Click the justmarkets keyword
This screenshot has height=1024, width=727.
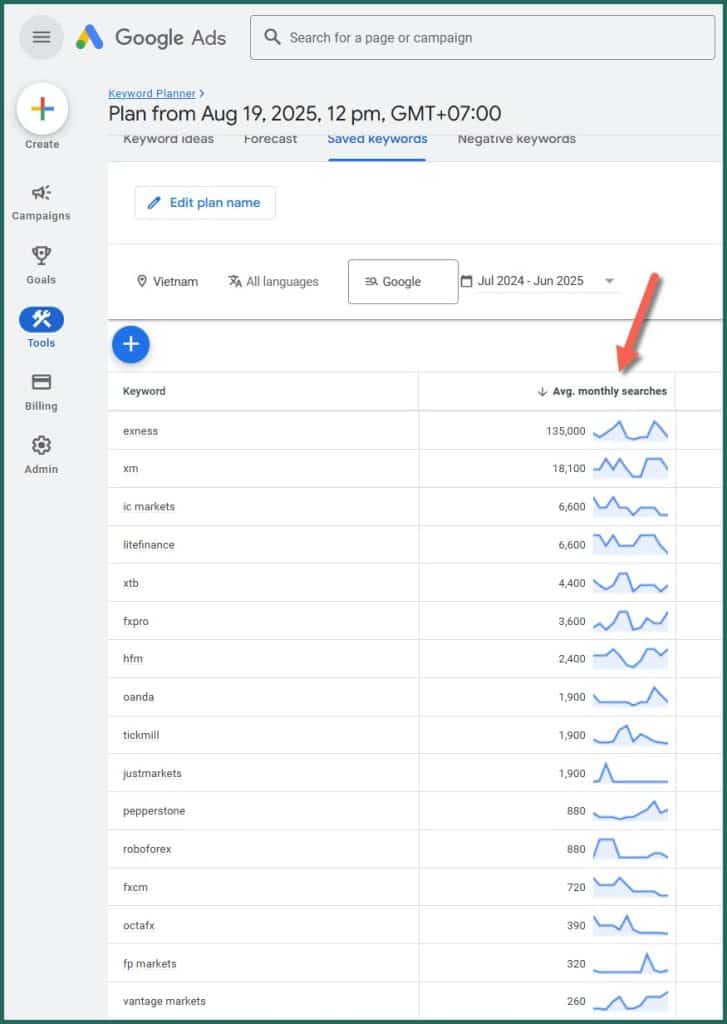pyautogui.click(x=152, y=773)
